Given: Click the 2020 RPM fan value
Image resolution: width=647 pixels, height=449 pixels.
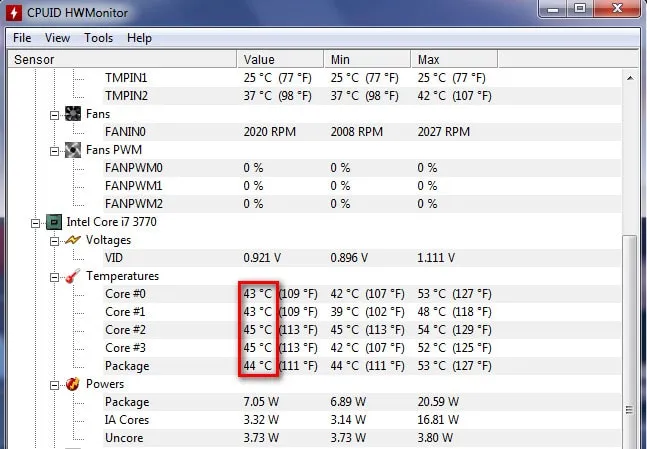Looking at the screenshot, I should 270,132.
